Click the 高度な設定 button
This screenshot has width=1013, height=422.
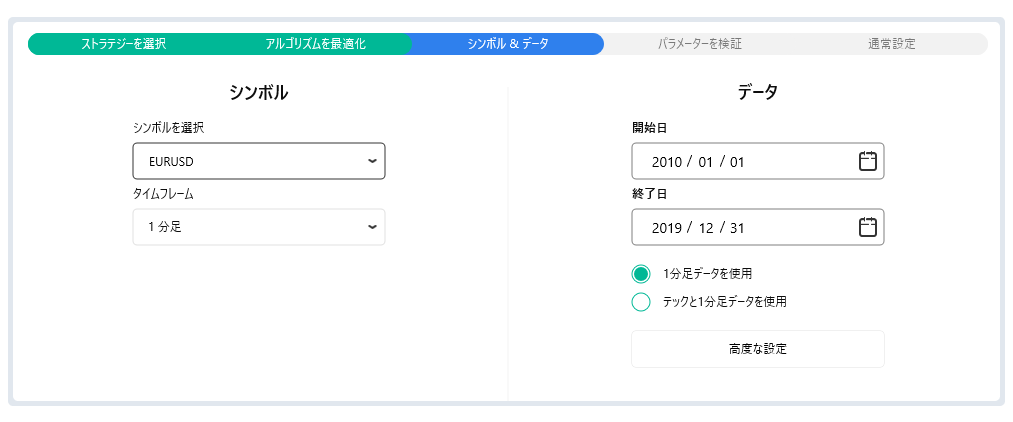pyautogui.click(x=757, y=349)
